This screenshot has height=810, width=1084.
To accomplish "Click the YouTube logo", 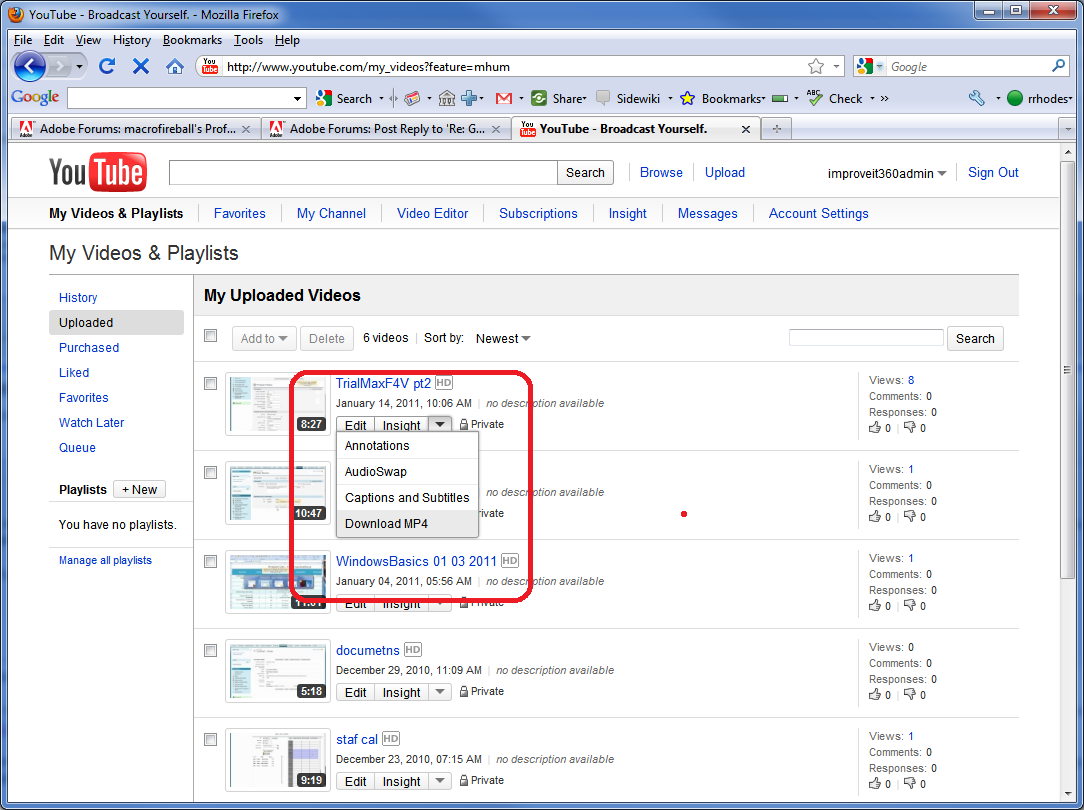I will [x=97, y=172].
